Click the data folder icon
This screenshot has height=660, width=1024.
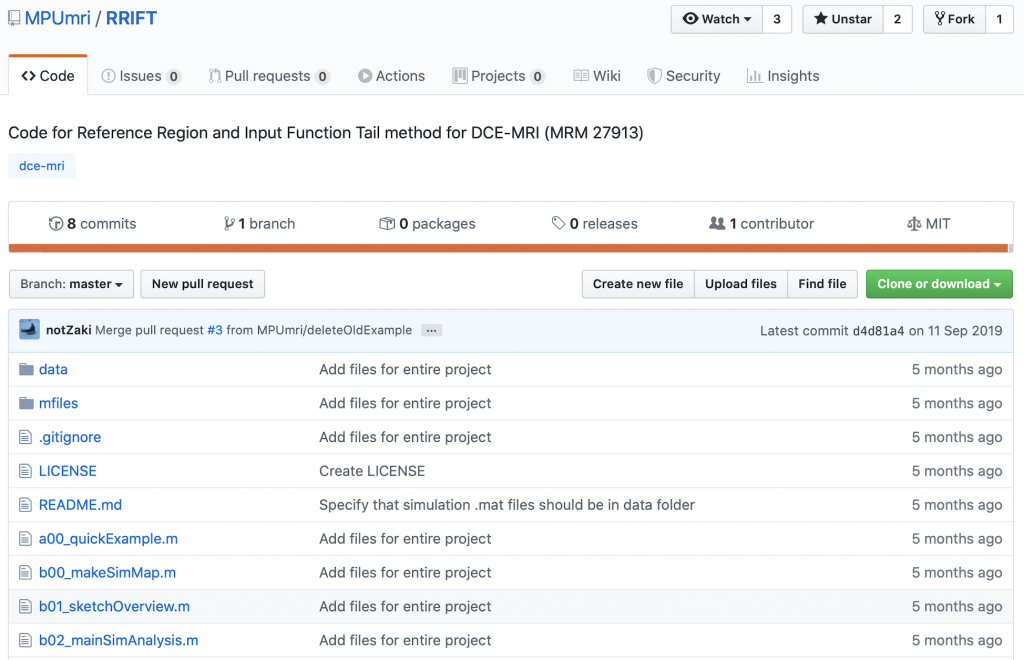(x=26, y=369)
